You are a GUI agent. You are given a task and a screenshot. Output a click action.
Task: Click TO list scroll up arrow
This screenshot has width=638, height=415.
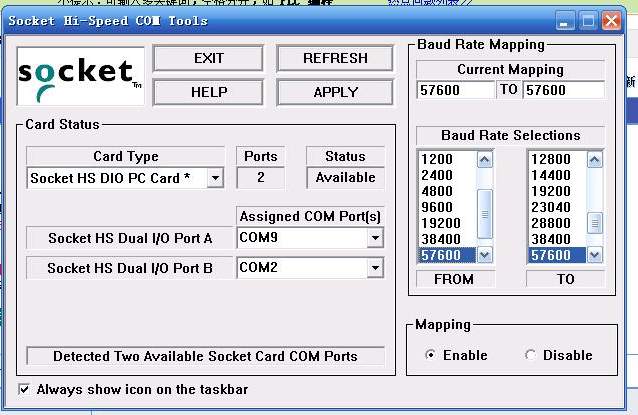tap(594, 159)
